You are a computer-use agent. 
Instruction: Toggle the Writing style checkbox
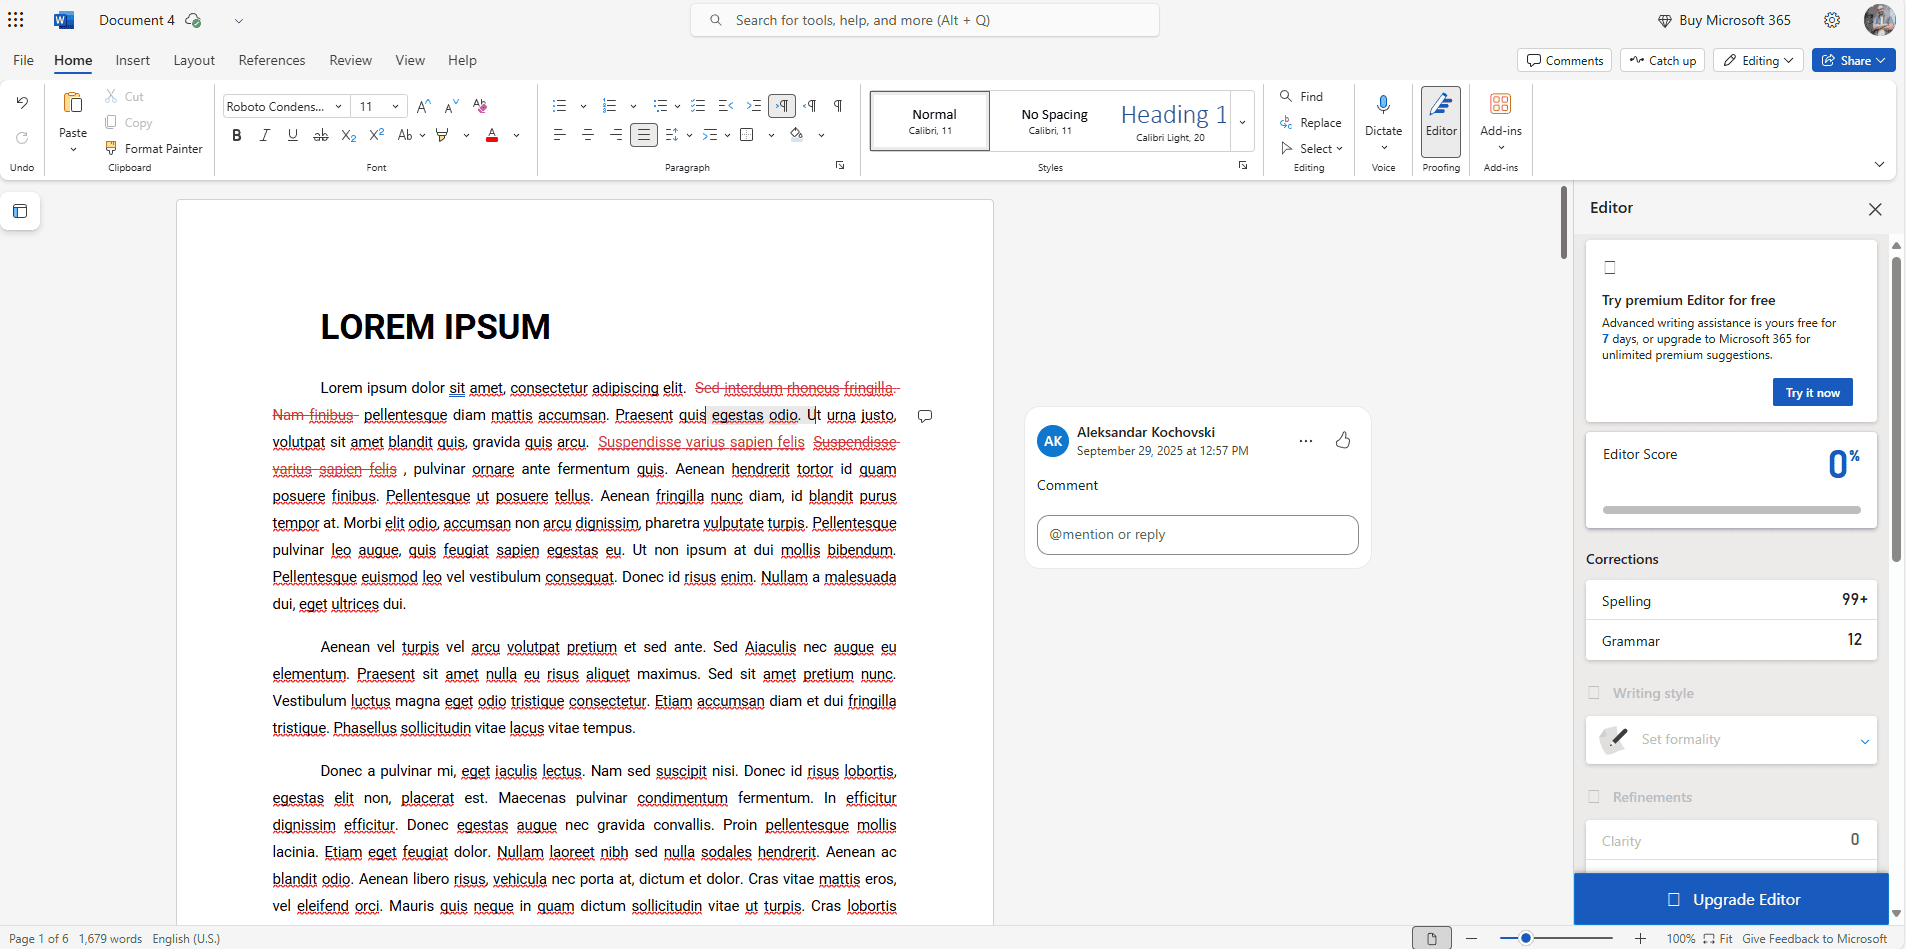(x=1594, y=693)
